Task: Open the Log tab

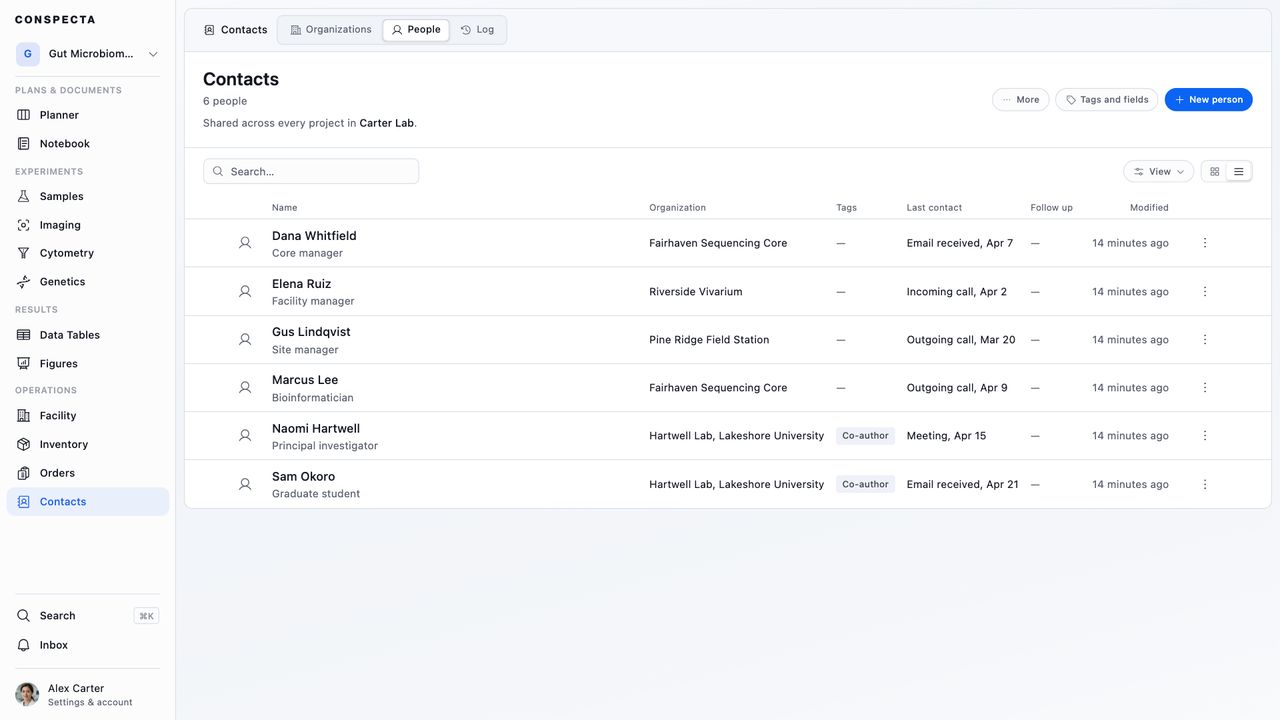Action: 477,30
